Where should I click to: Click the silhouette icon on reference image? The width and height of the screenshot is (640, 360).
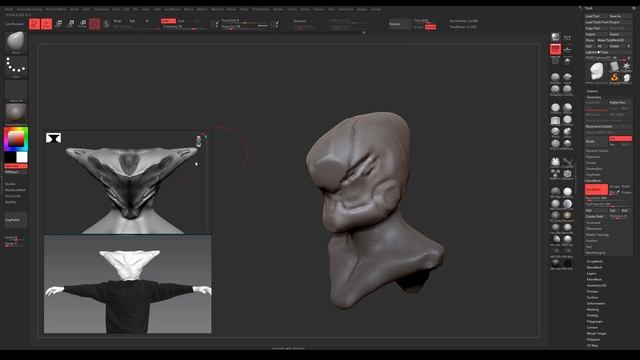[x=53, y=138]
